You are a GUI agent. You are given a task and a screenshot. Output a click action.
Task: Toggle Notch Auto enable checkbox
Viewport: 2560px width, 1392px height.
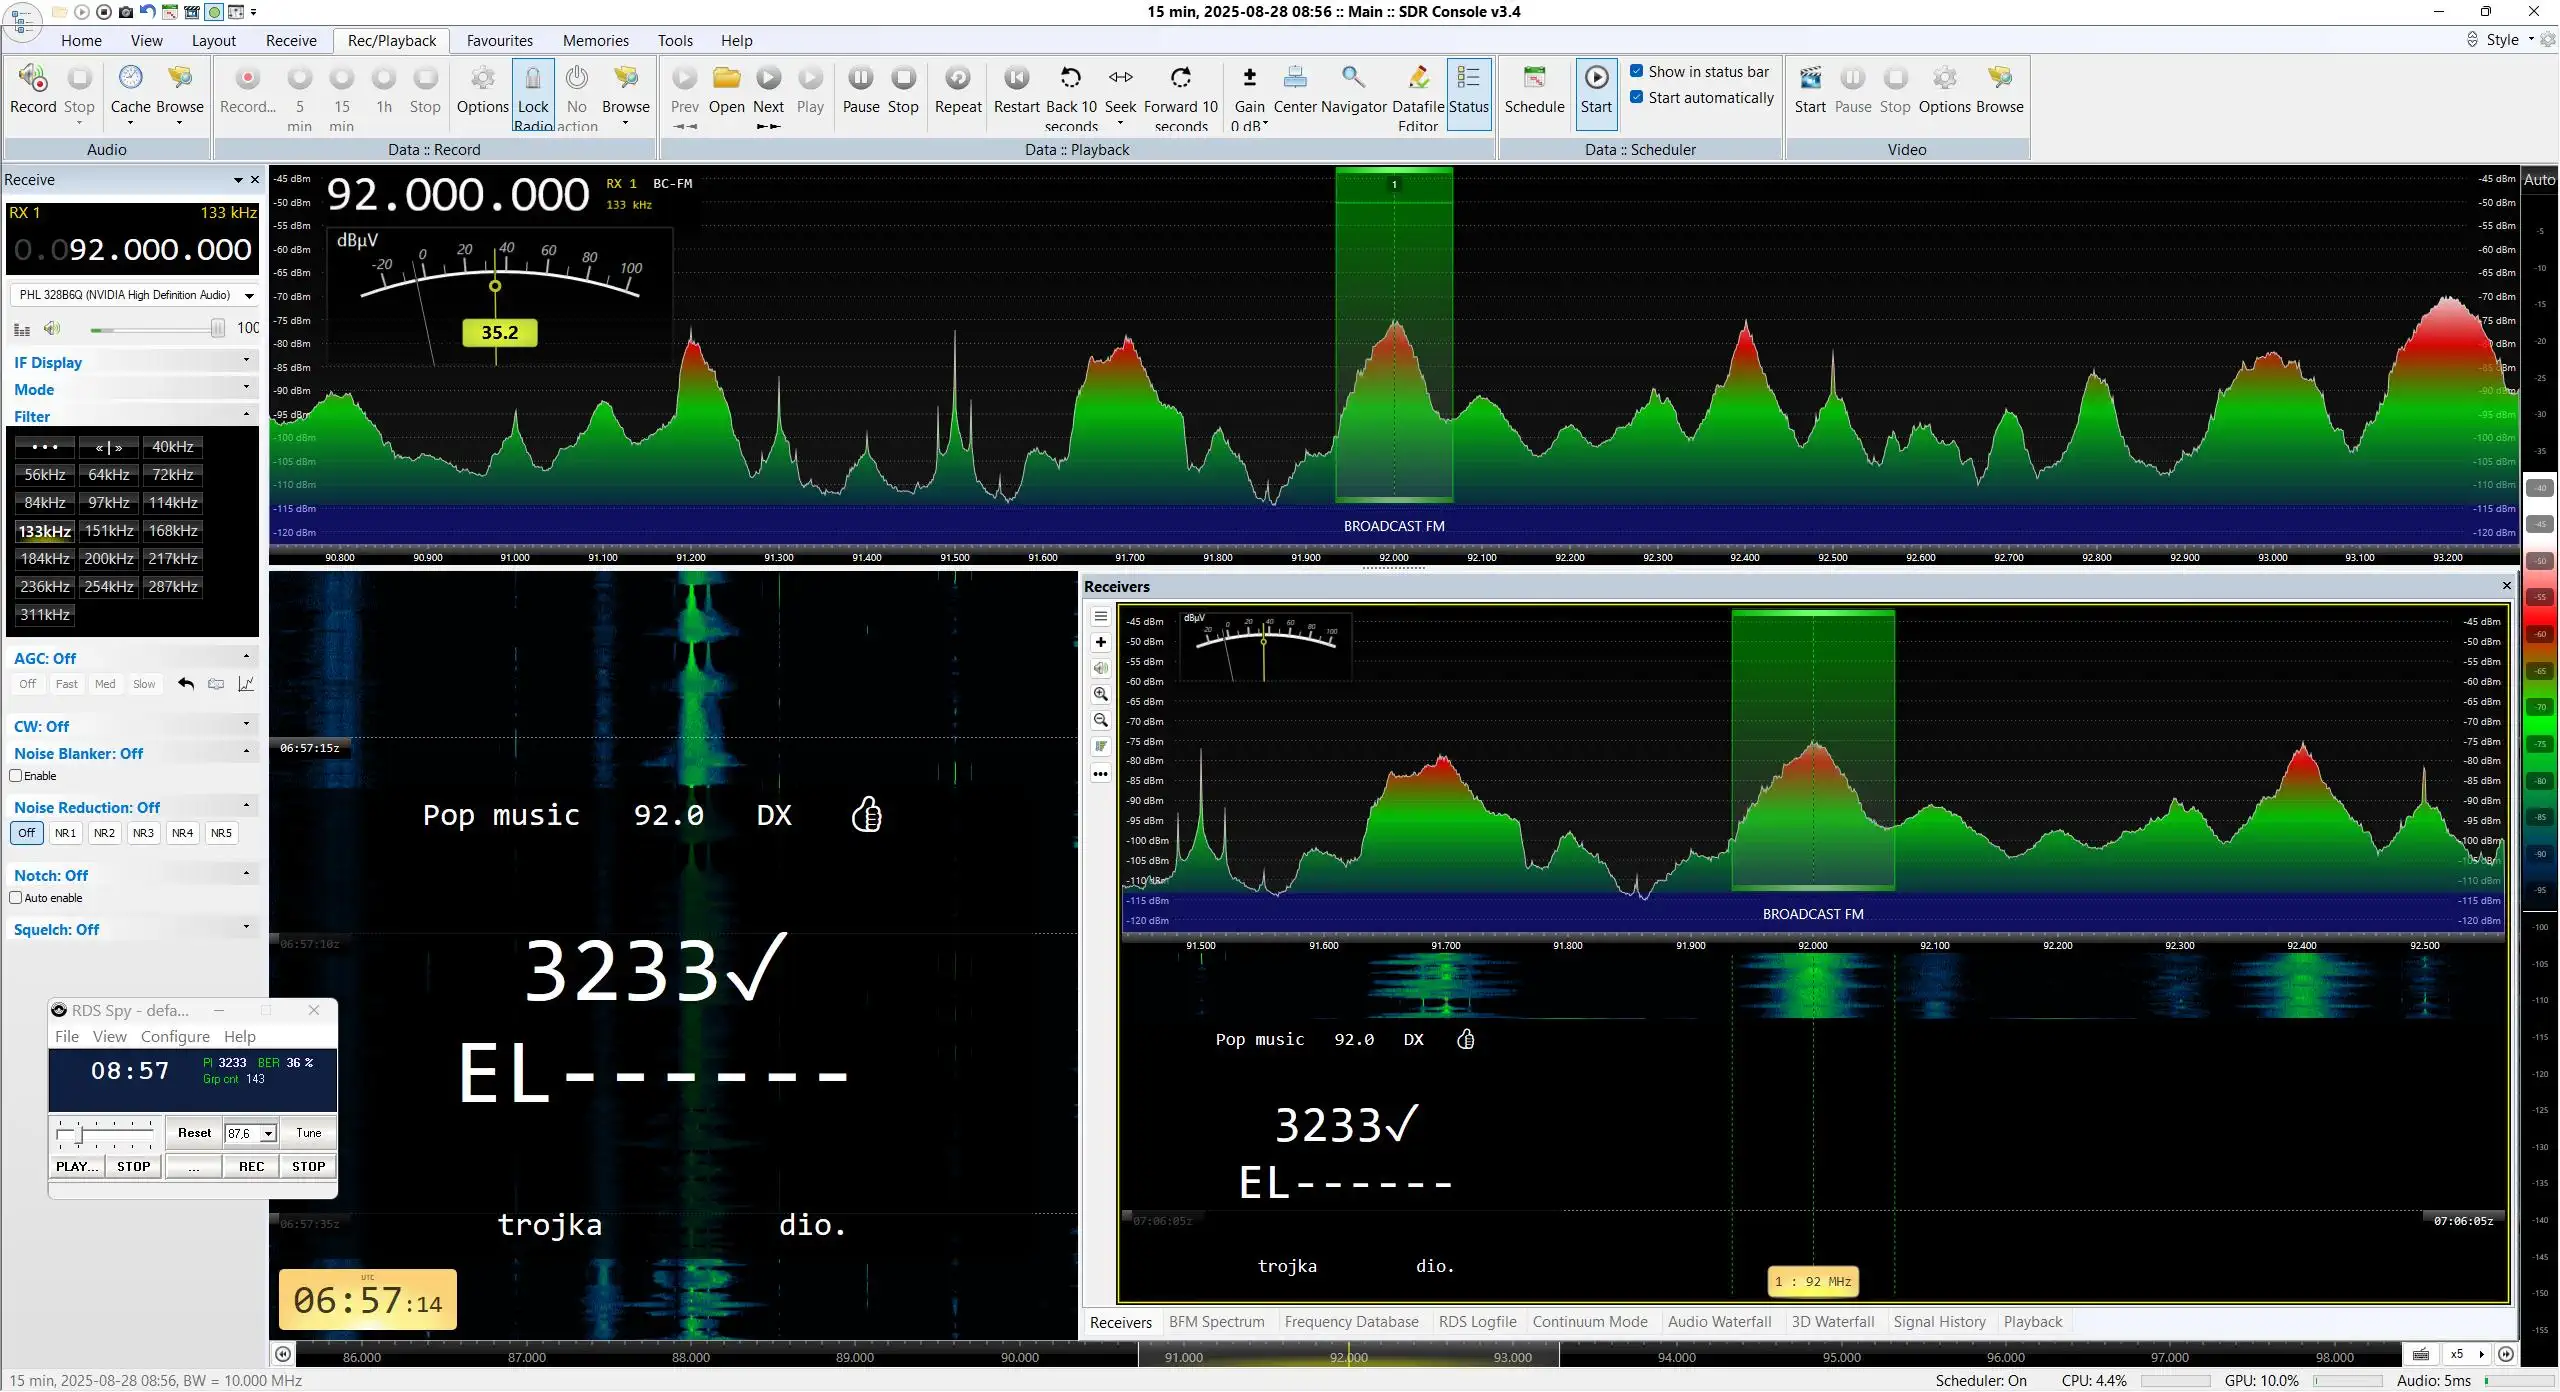pyautogui.click(x=16, y=898)
